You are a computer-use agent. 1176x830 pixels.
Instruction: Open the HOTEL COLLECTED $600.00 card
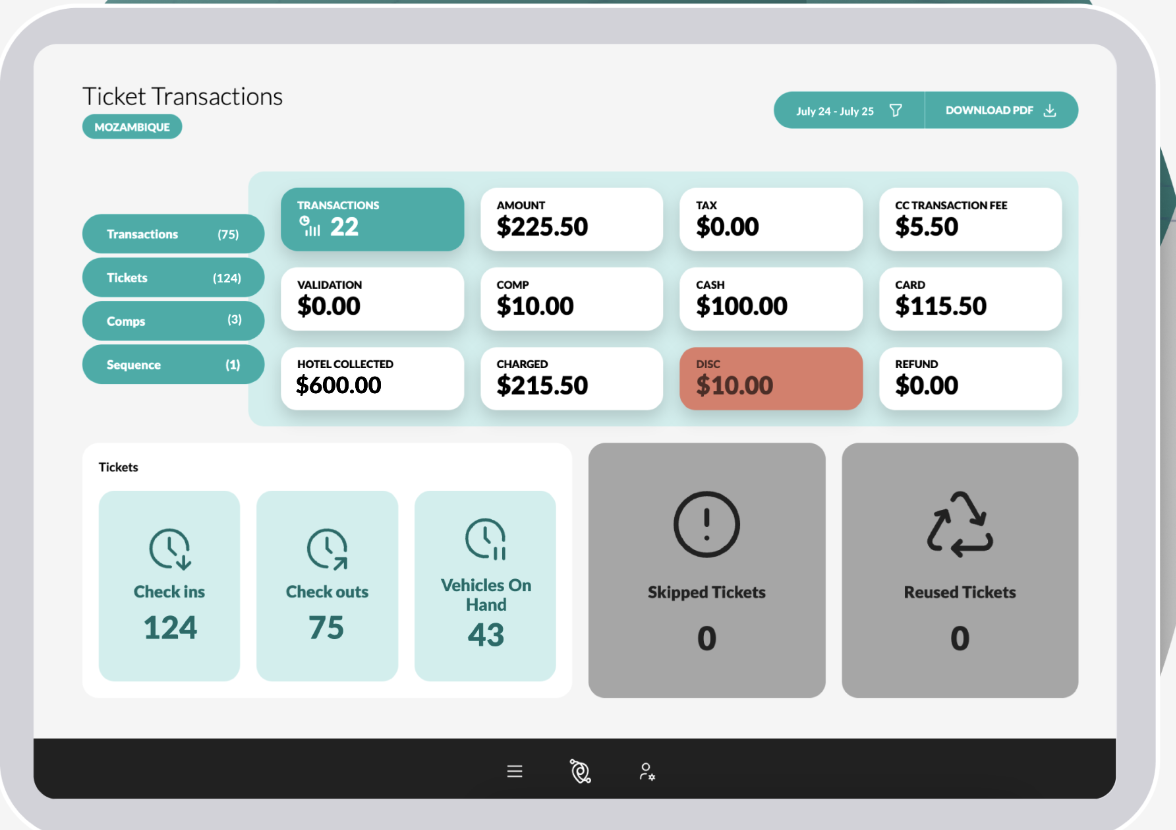tap(373, 379)
